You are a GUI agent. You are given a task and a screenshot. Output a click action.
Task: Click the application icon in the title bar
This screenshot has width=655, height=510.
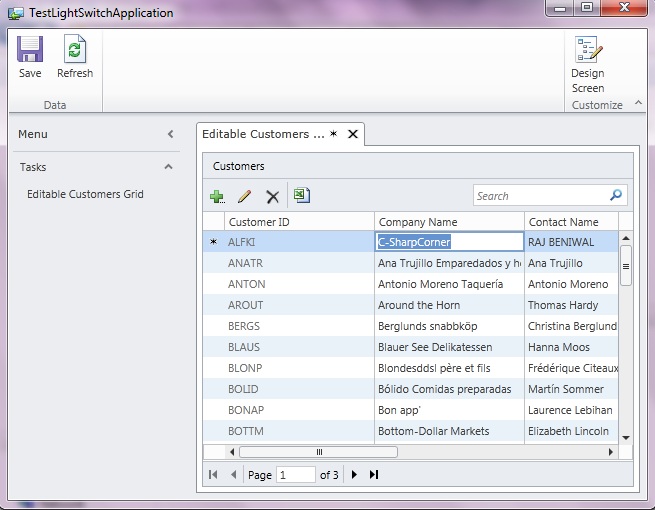click(16, 13)
